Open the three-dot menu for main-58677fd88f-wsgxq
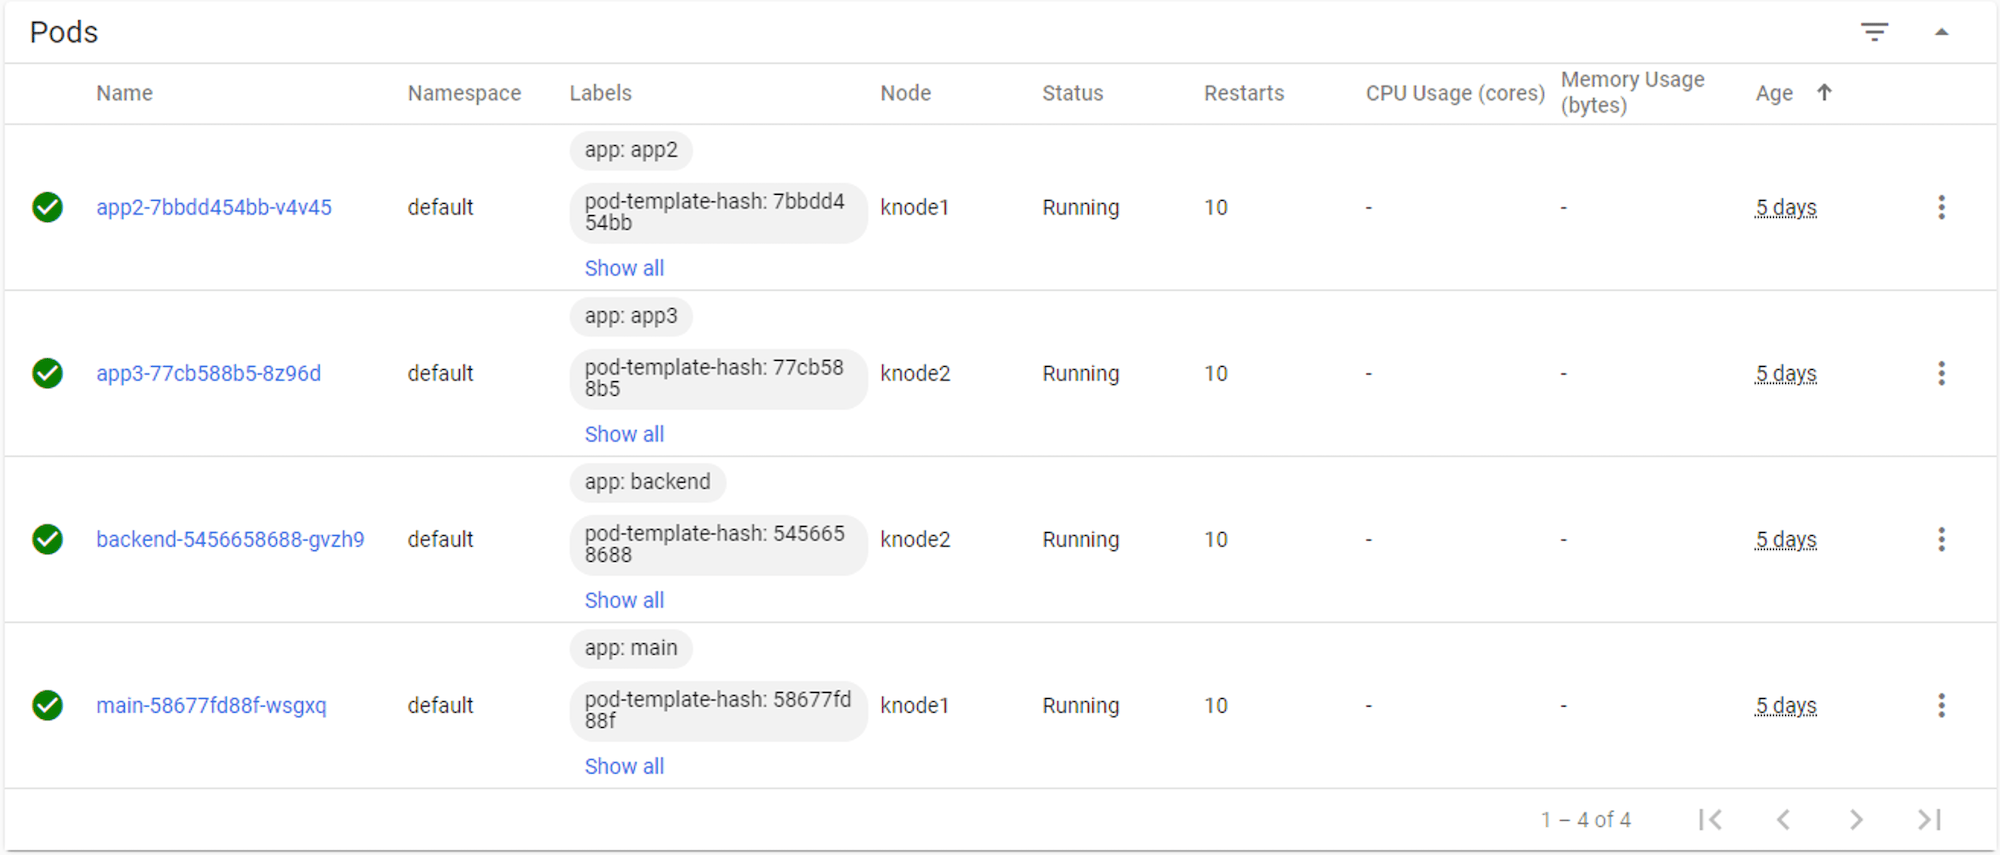 click(x=1941, y=705)
